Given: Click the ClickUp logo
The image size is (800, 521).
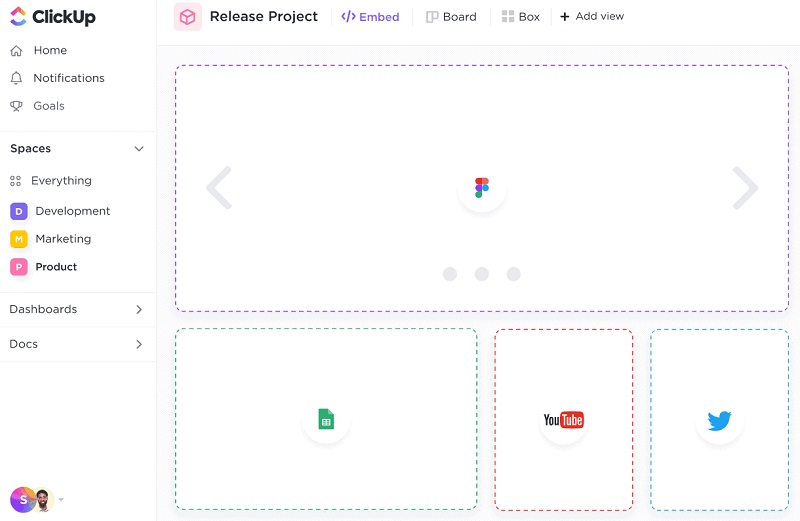Looking at the screenshot, I should 53,17.
